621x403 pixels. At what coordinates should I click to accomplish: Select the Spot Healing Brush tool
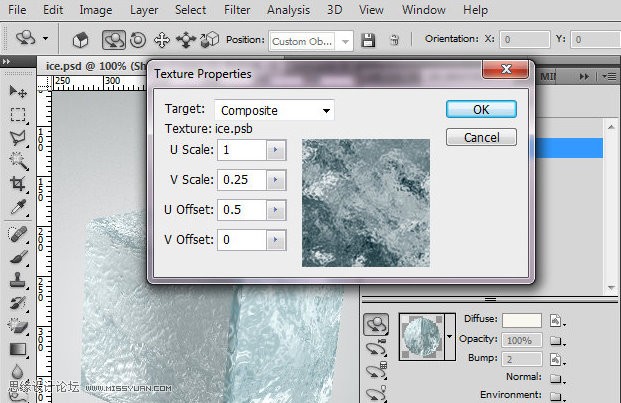click(17, 234)
